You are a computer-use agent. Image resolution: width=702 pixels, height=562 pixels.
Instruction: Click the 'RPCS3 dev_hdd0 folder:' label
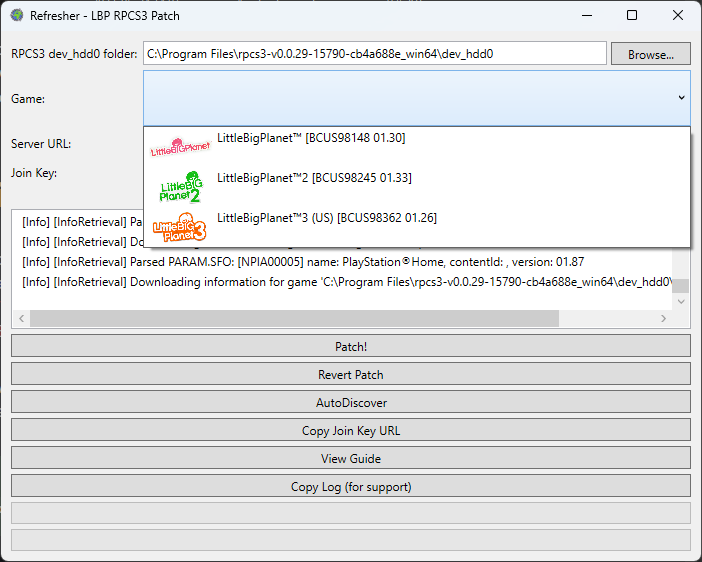(x=74, y=54)
